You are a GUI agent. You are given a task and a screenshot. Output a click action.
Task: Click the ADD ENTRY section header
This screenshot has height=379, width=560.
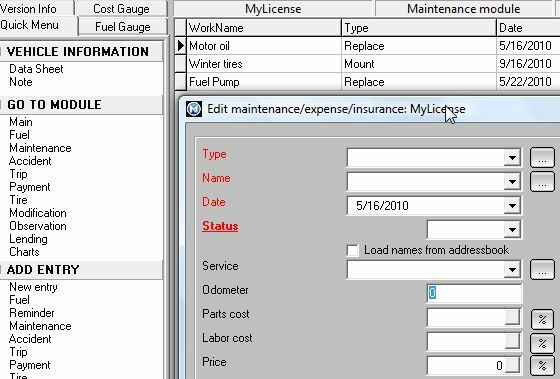(x=81, y=270)
